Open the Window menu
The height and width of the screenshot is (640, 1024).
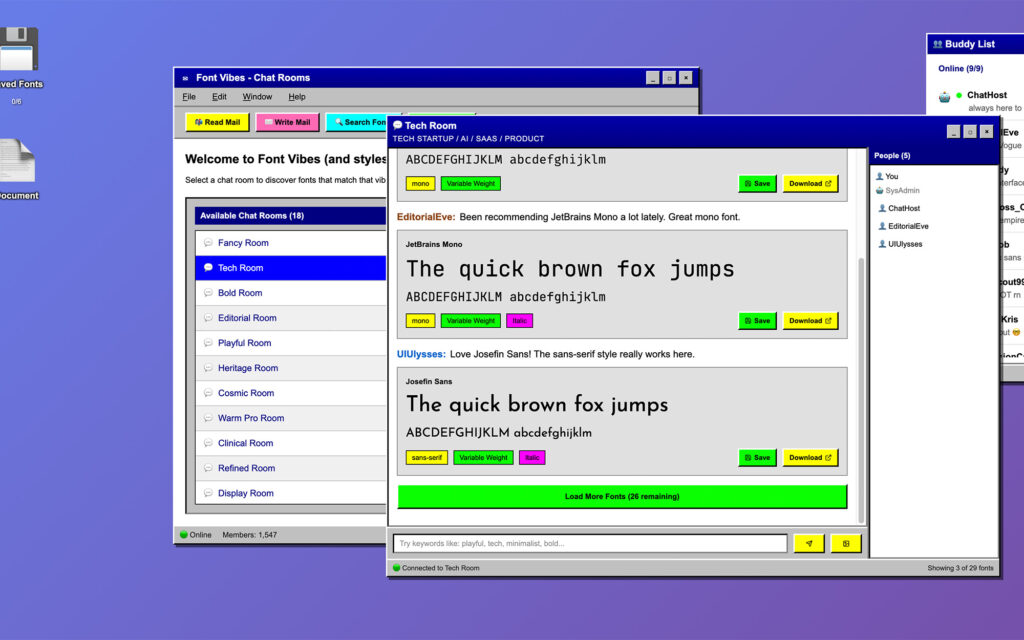pyautogui.click(x=257, y=97)
